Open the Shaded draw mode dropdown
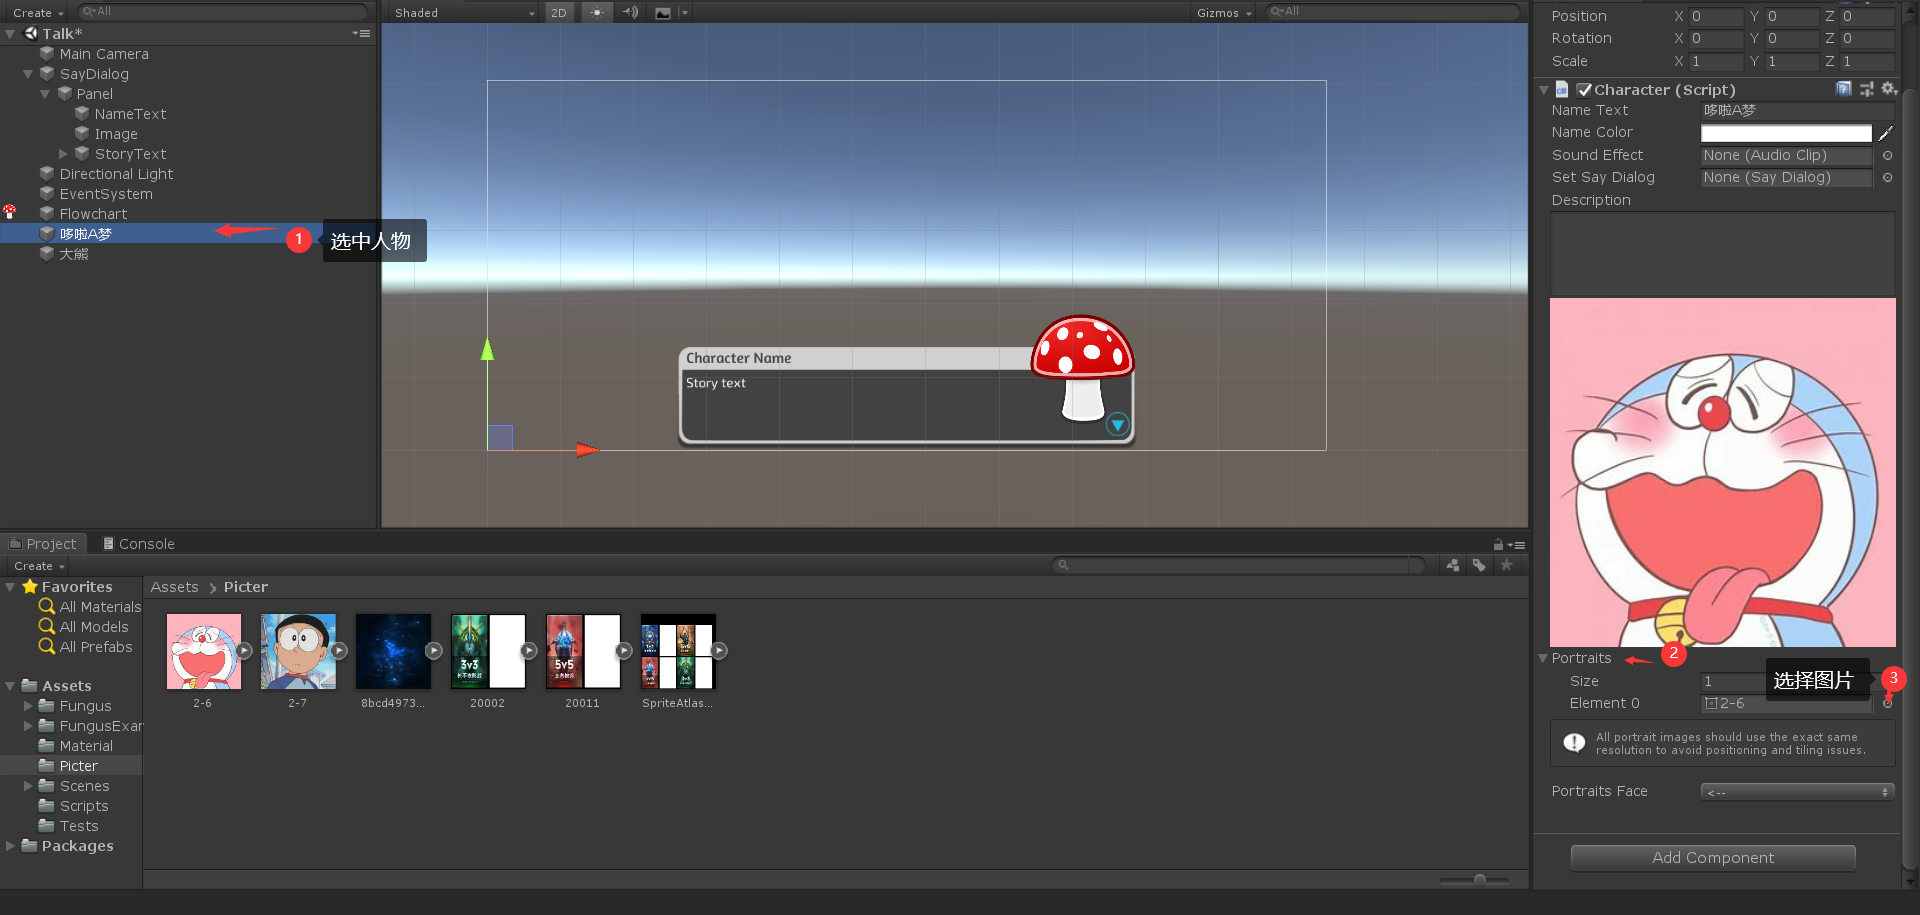Screen dimensions: 1920x915 [464, 13]
